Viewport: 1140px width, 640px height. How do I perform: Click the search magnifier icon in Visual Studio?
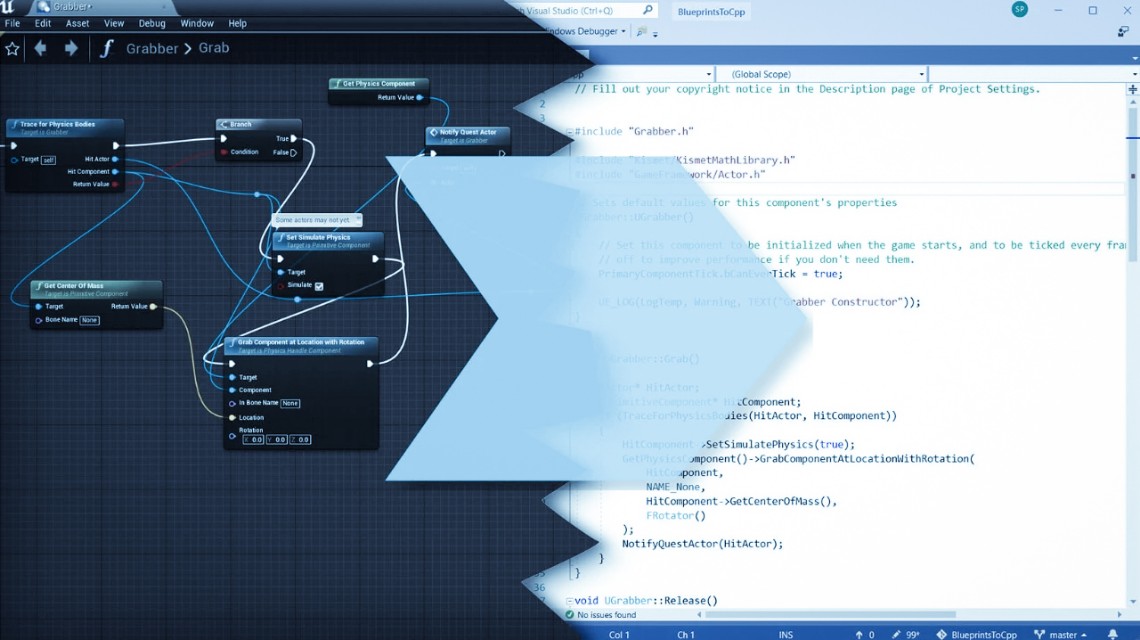click(648, 10)
